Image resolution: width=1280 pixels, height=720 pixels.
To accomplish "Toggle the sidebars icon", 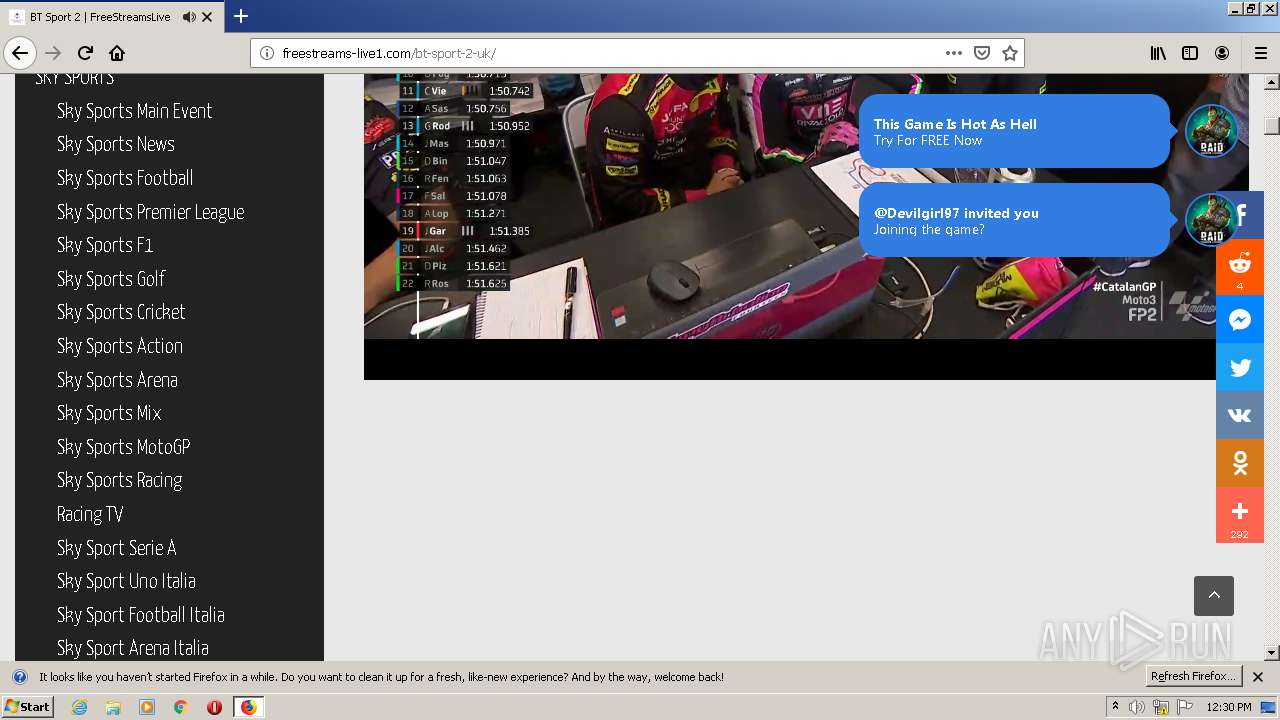I will pos(1190,53).
